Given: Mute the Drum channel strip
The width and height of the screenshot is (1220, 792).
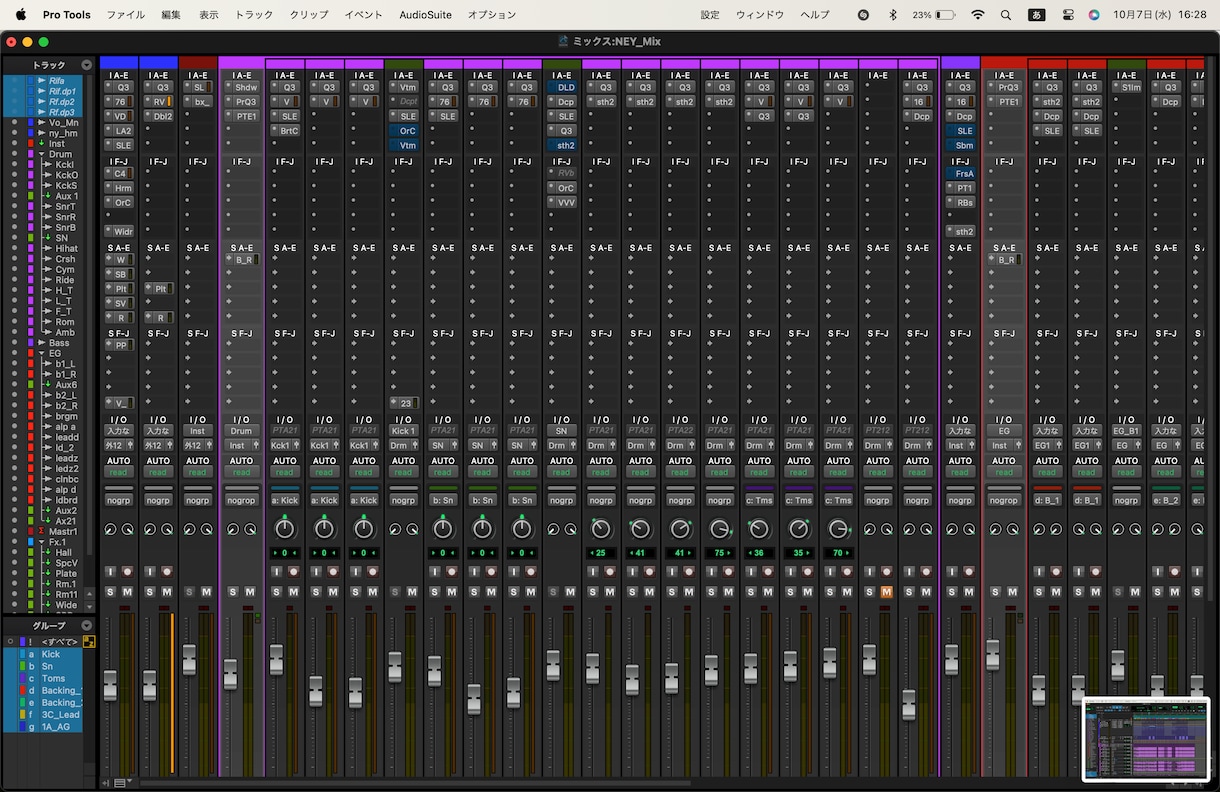Looking at the screenshot, I should coord(250,592).
